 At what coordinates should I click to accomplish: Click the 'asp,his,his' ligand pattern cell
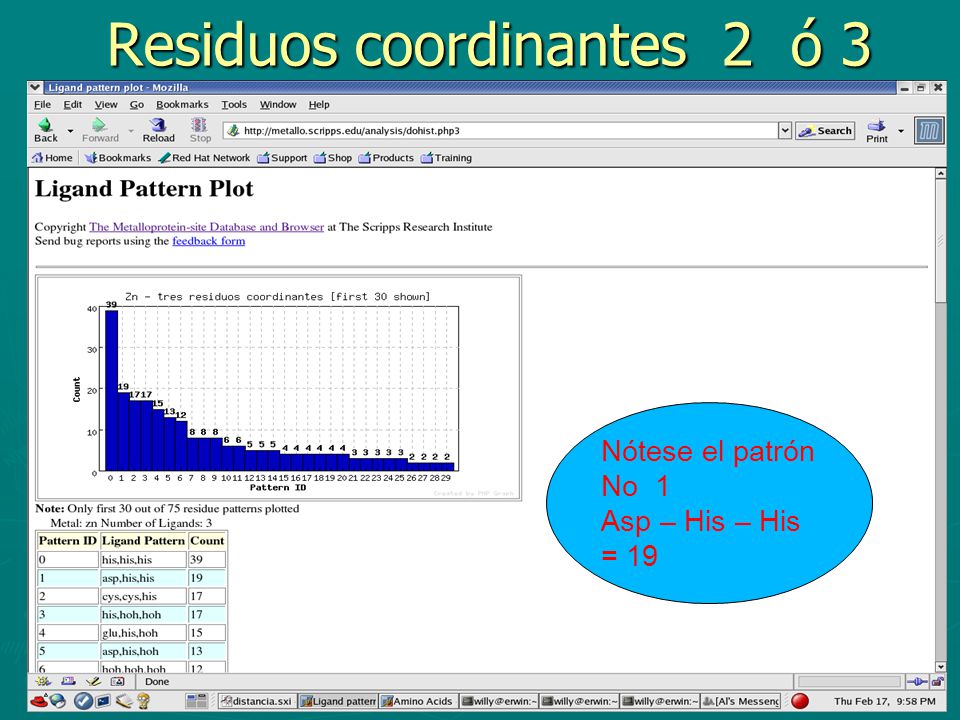coord(143,578)
